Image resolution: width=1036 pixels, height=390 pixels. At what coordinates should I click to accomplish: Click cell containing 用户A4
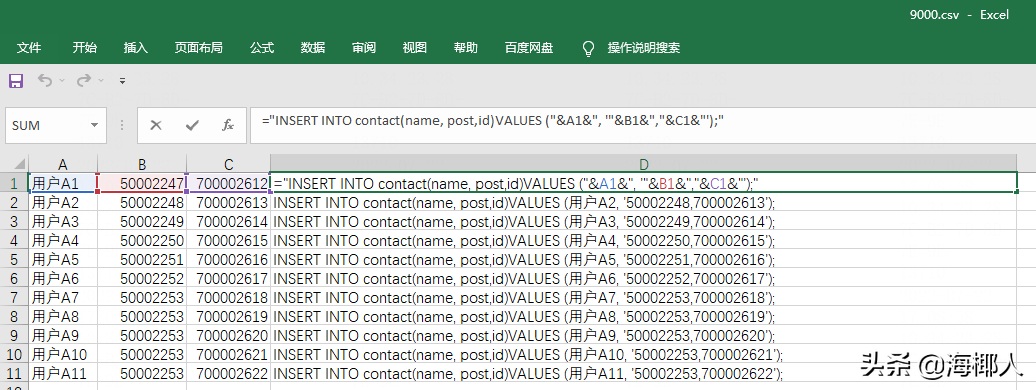coord(63,240)
